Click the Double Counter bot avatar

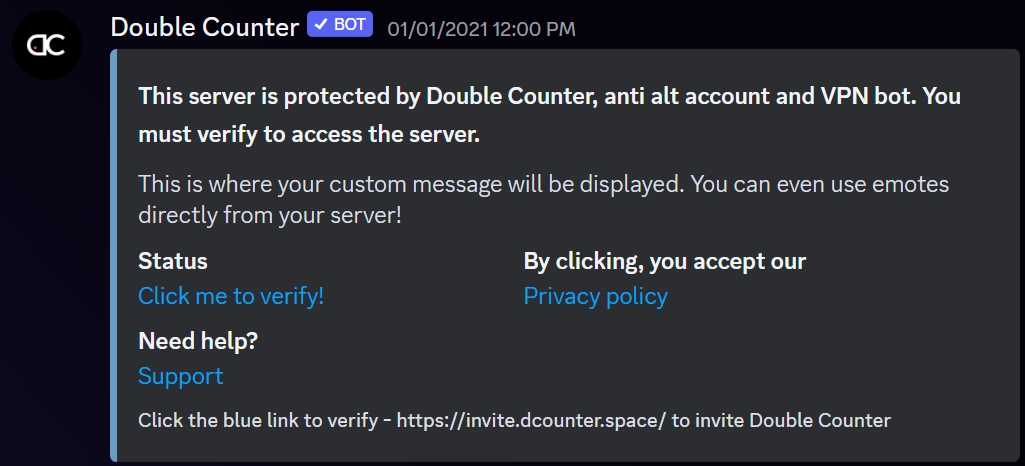click(x=48, y=45)
